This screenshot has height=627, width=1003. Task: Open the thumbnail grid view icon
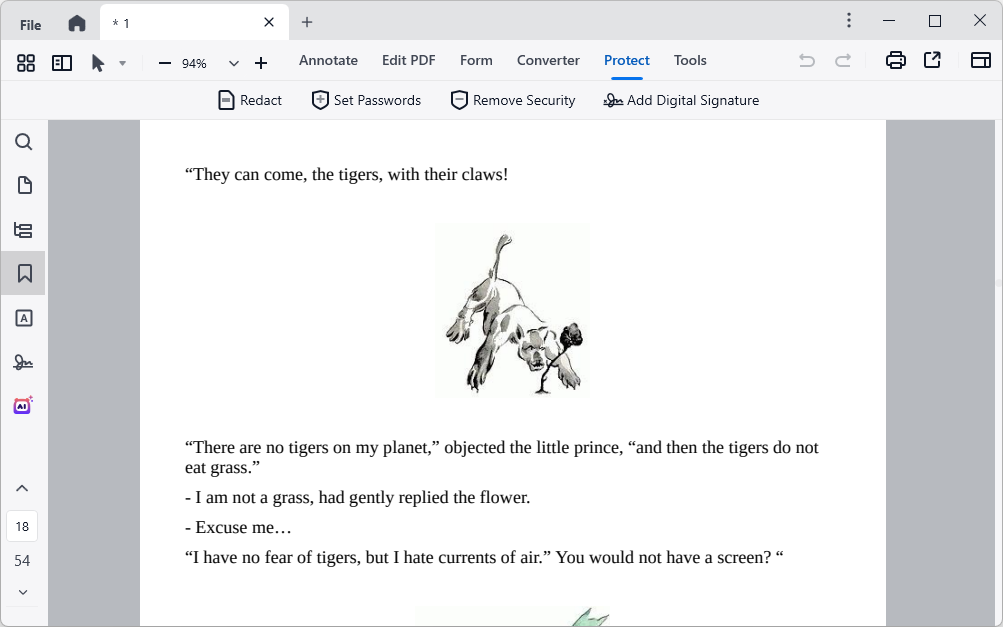[x=26, y=63]
